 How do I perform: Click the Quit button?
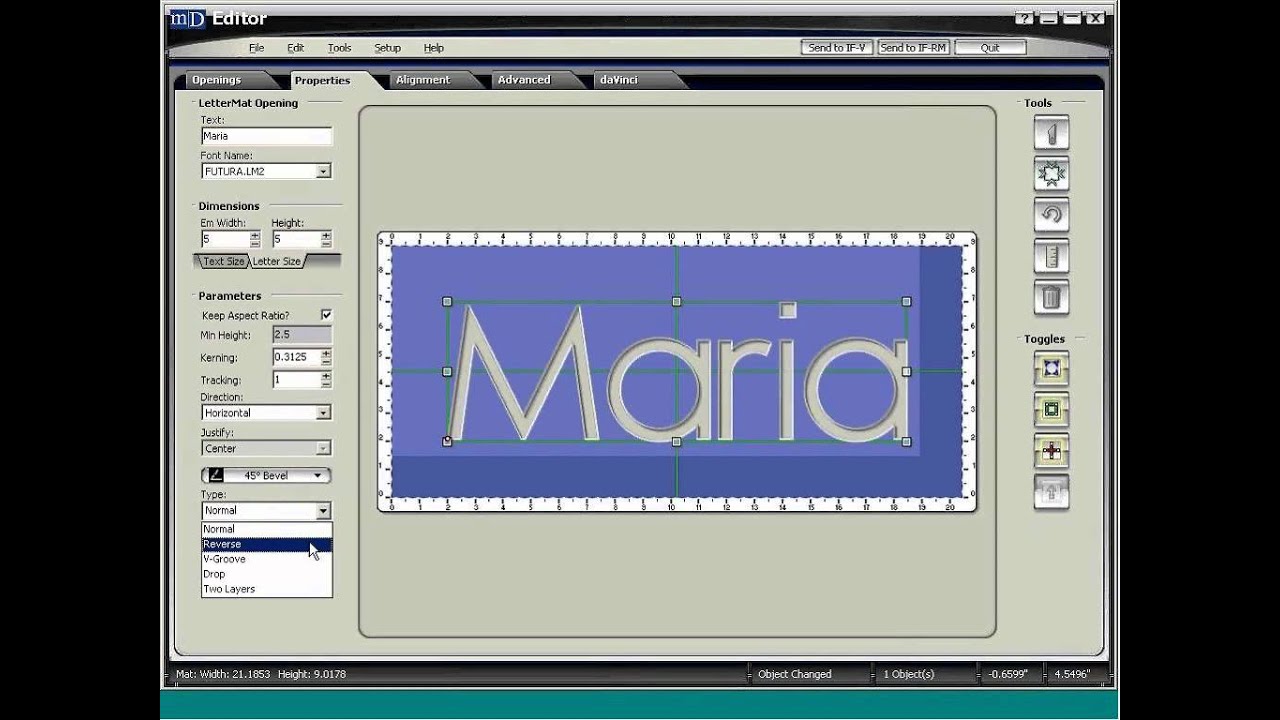pos(990,48)
